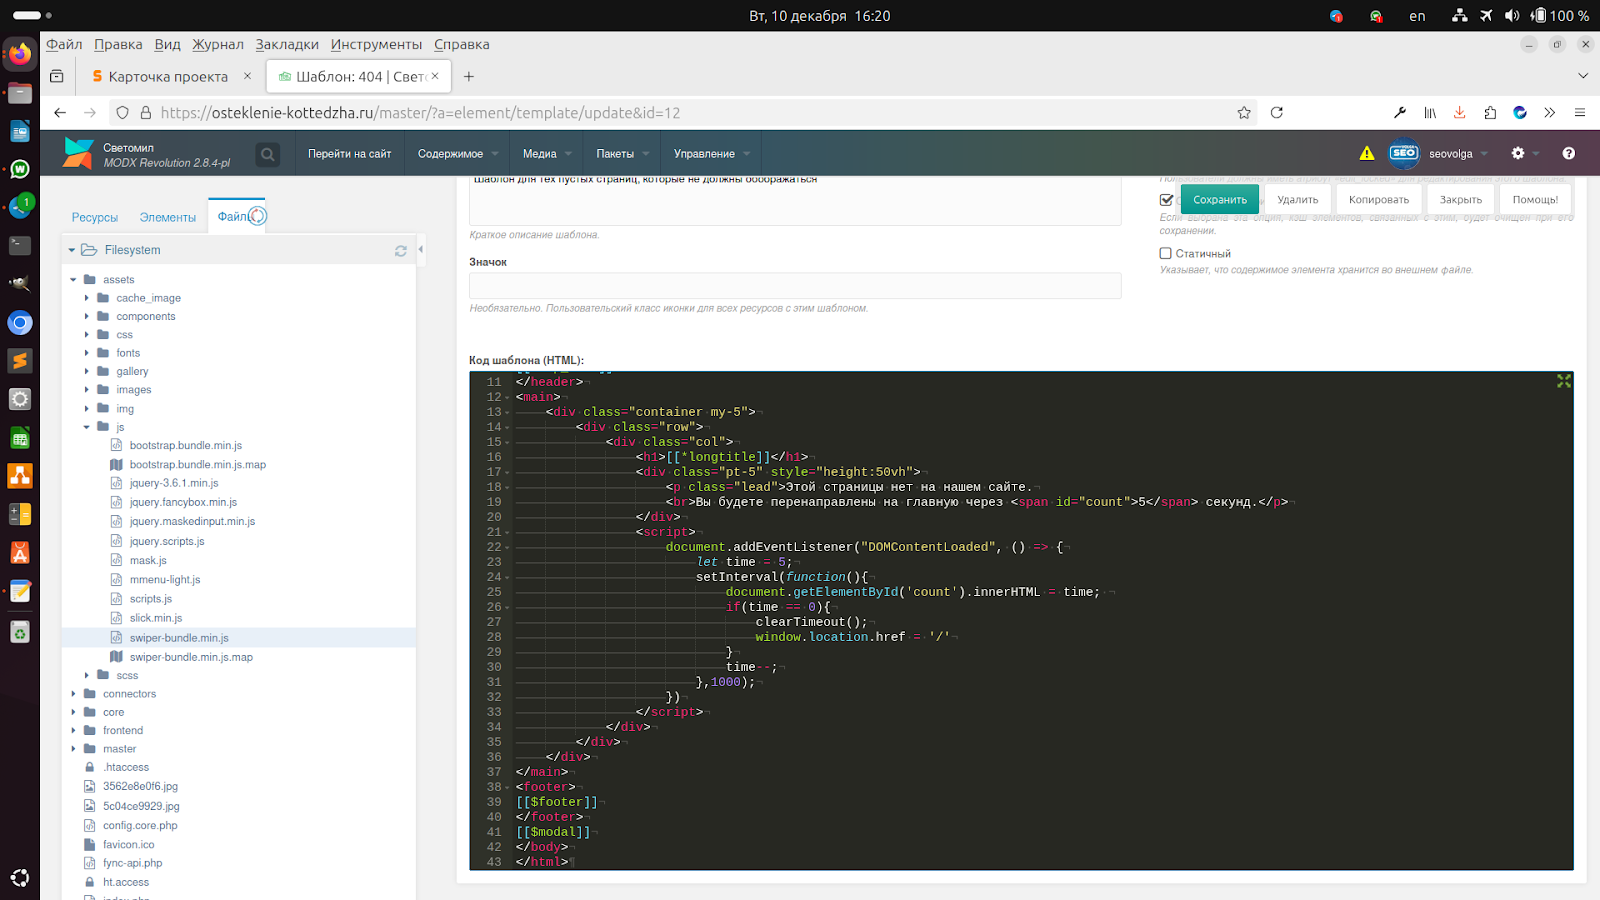
Task: Reload the page in Firefox
Action: (1277, 113)
